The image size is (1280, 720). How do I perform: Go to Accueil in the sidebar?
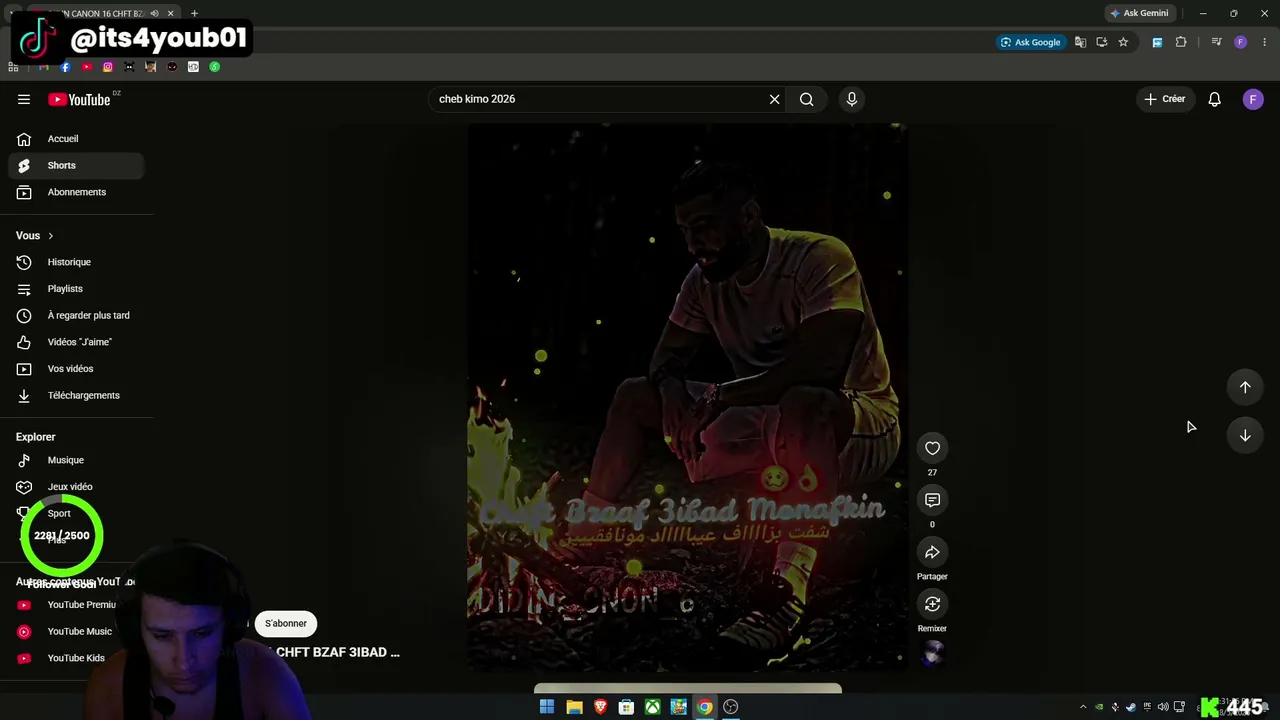tap(75, 139)
